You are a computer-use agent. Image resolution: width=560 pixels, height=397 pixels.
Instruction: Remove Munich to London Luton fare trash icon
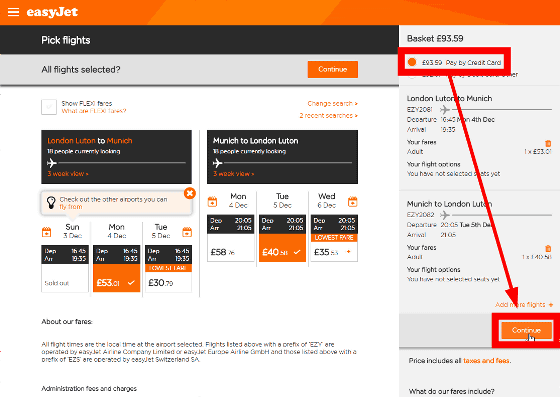pyautogui.click(x=548, y=248)
